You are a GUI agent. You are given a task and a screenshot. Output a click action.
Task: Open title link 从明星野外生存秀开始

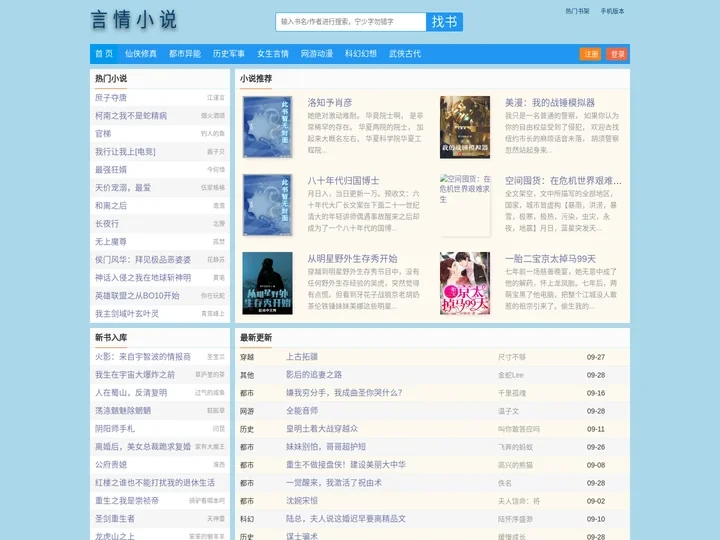click(x=352, y=259)
